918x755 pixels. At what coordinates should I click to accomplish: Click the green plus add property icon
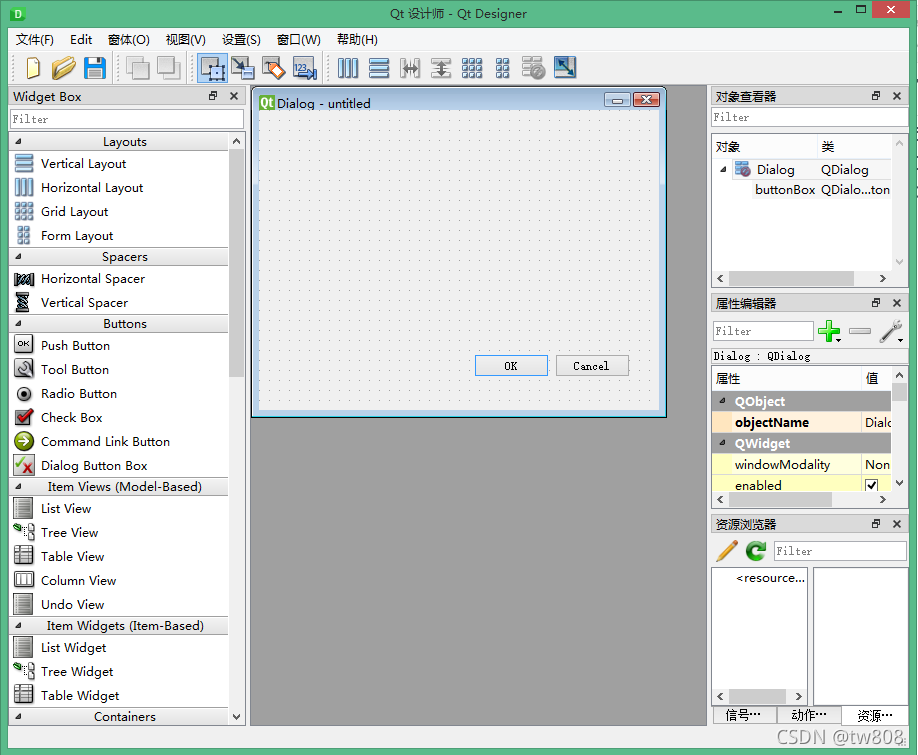[x=830, y=331]
